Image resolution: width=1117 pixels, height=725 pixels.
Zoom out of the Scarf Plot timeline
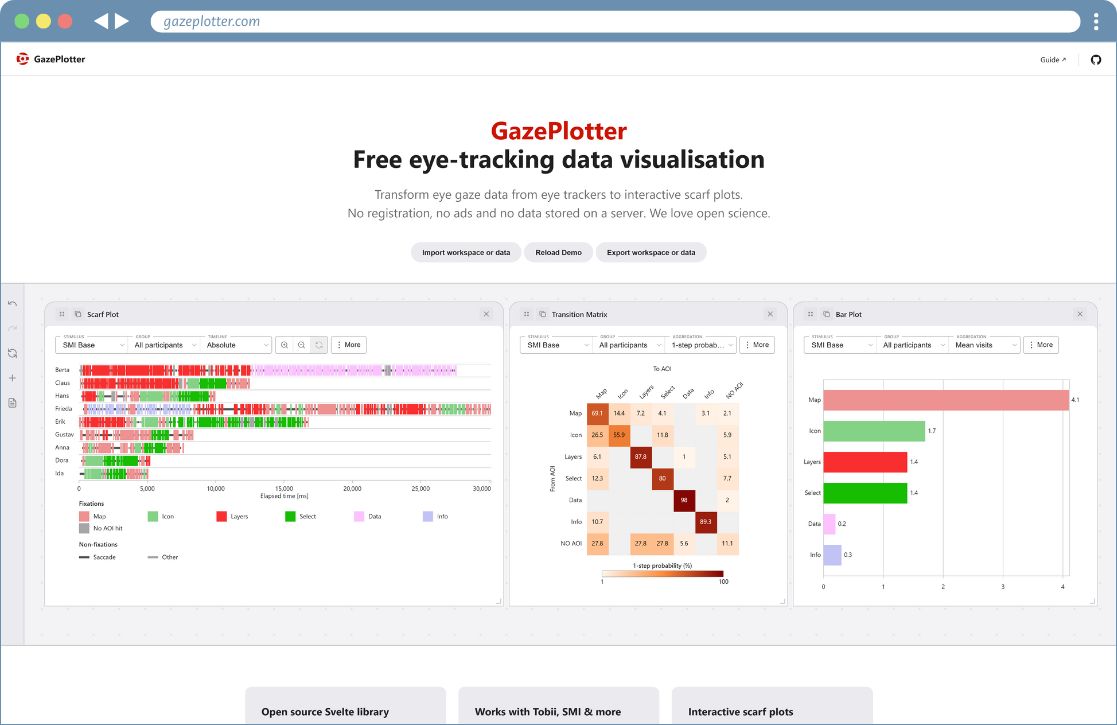click(x=301, y=345)
